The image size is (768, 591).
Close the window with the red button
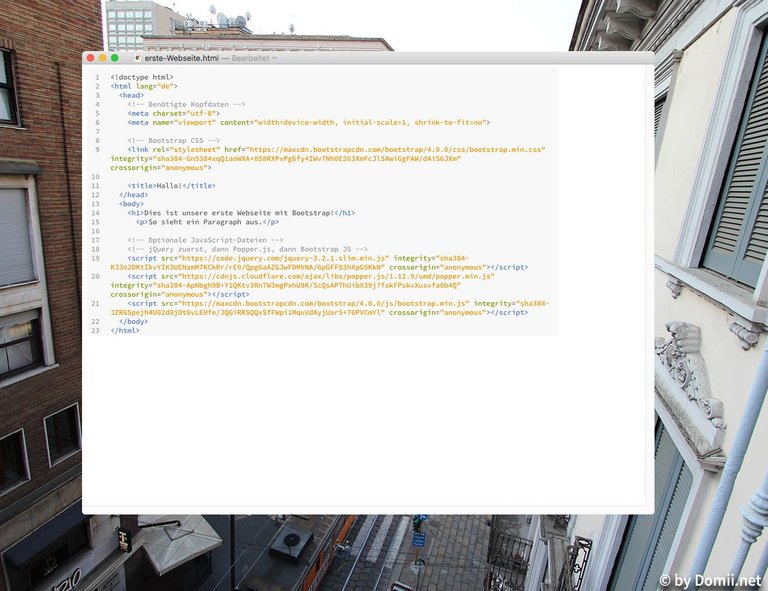coord(91,58)
